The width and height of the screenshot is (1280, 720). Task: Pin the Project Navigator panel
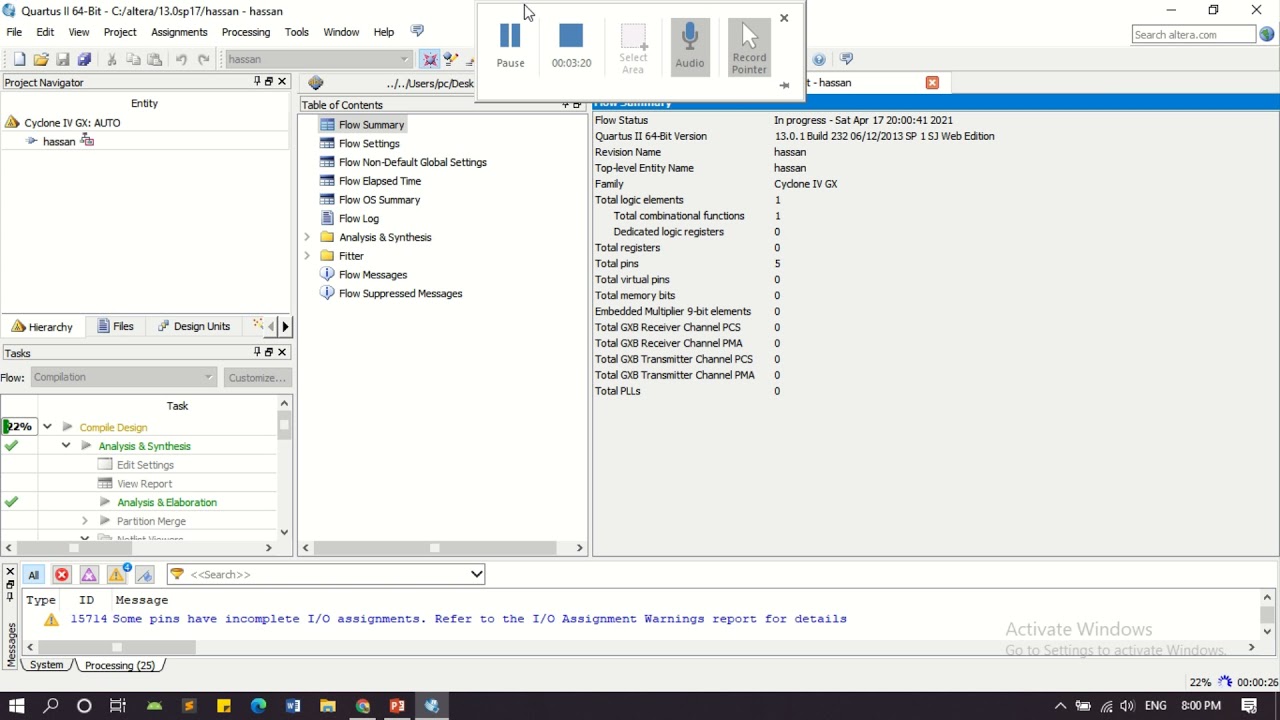coord(257,82)
